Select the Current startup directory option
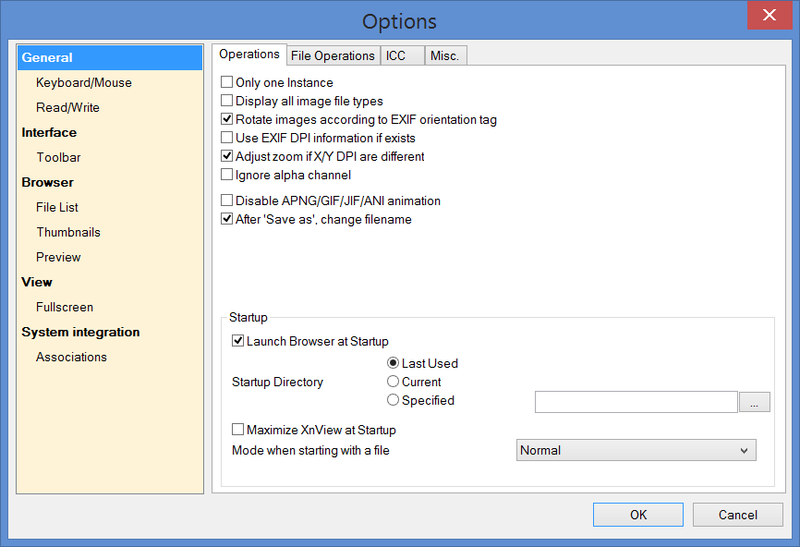Image resolution: width=800 pixels, height=547 pixels. pyautogui.click(x=393, y=382)
